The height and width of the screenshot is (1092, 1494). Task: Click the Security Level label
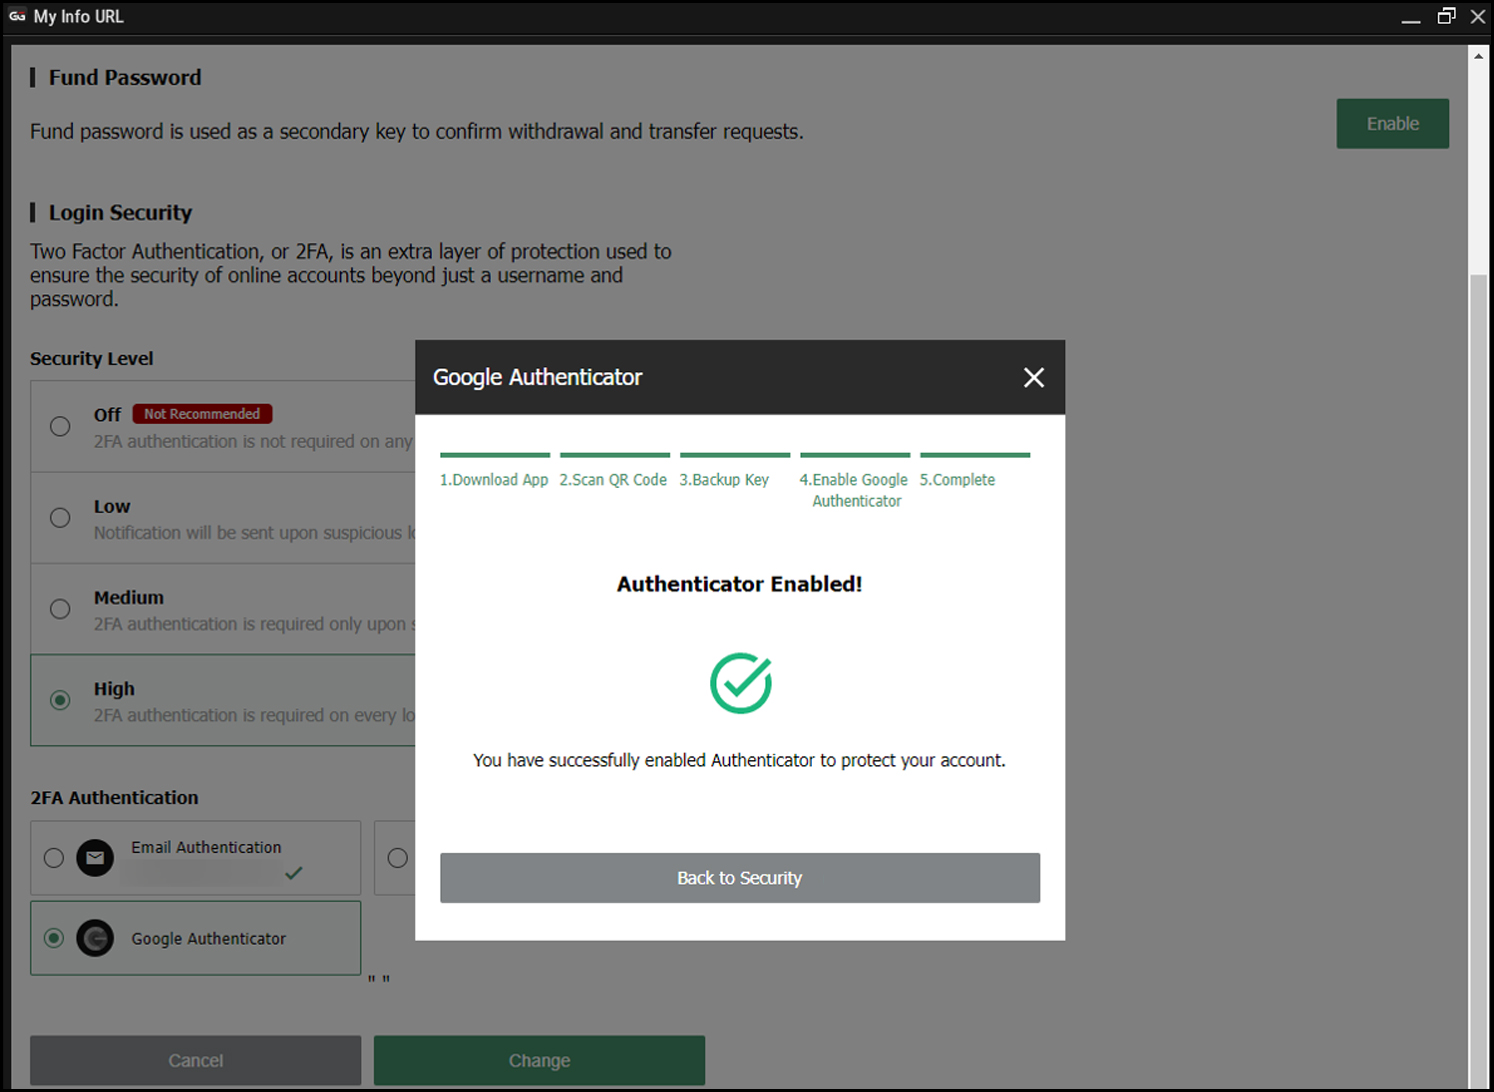[92, 359]
